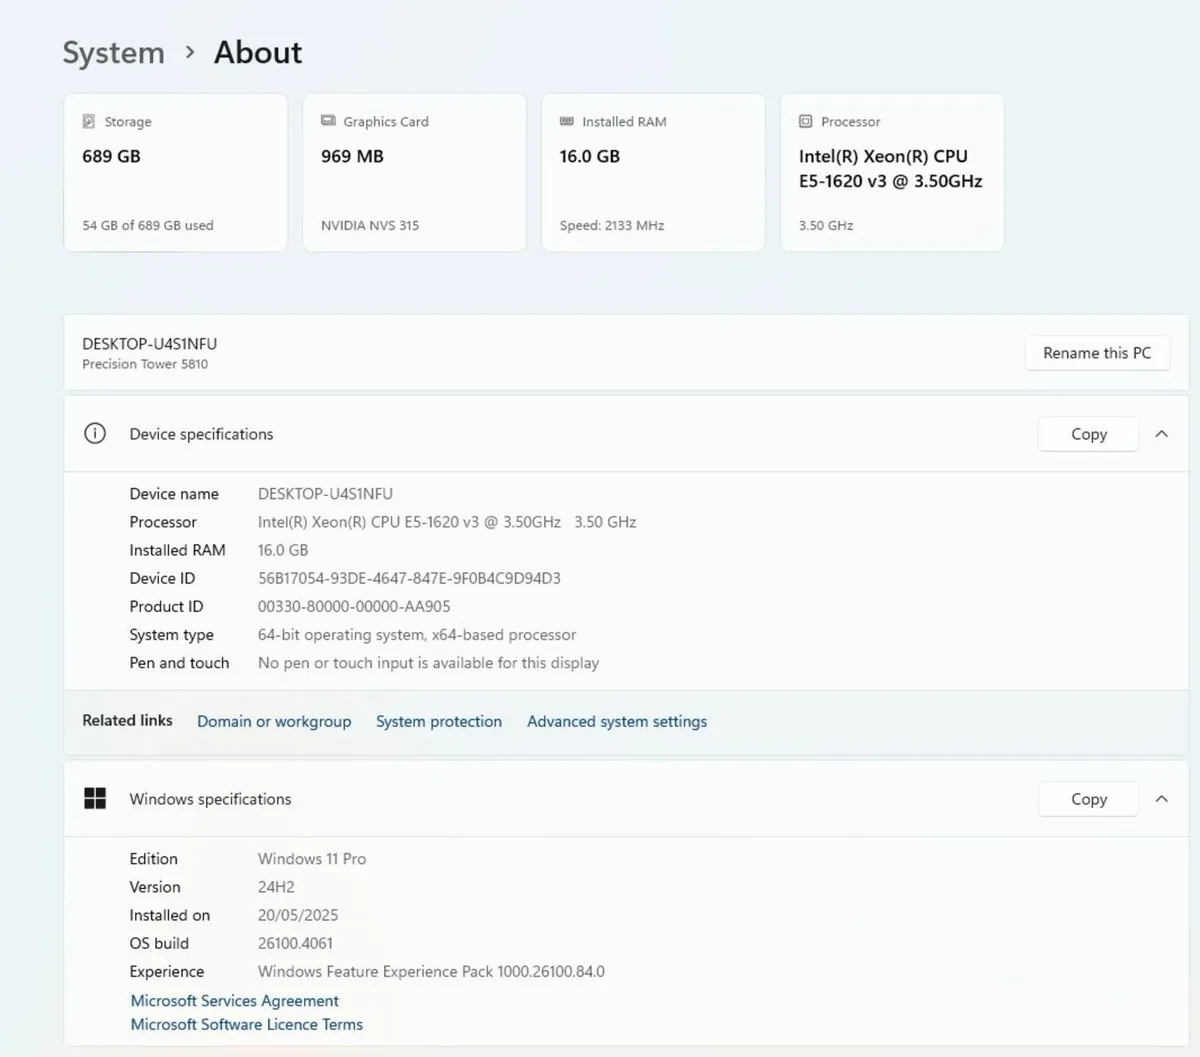
Task: Select the OS build 26100.4061
Action: point(295,943)
